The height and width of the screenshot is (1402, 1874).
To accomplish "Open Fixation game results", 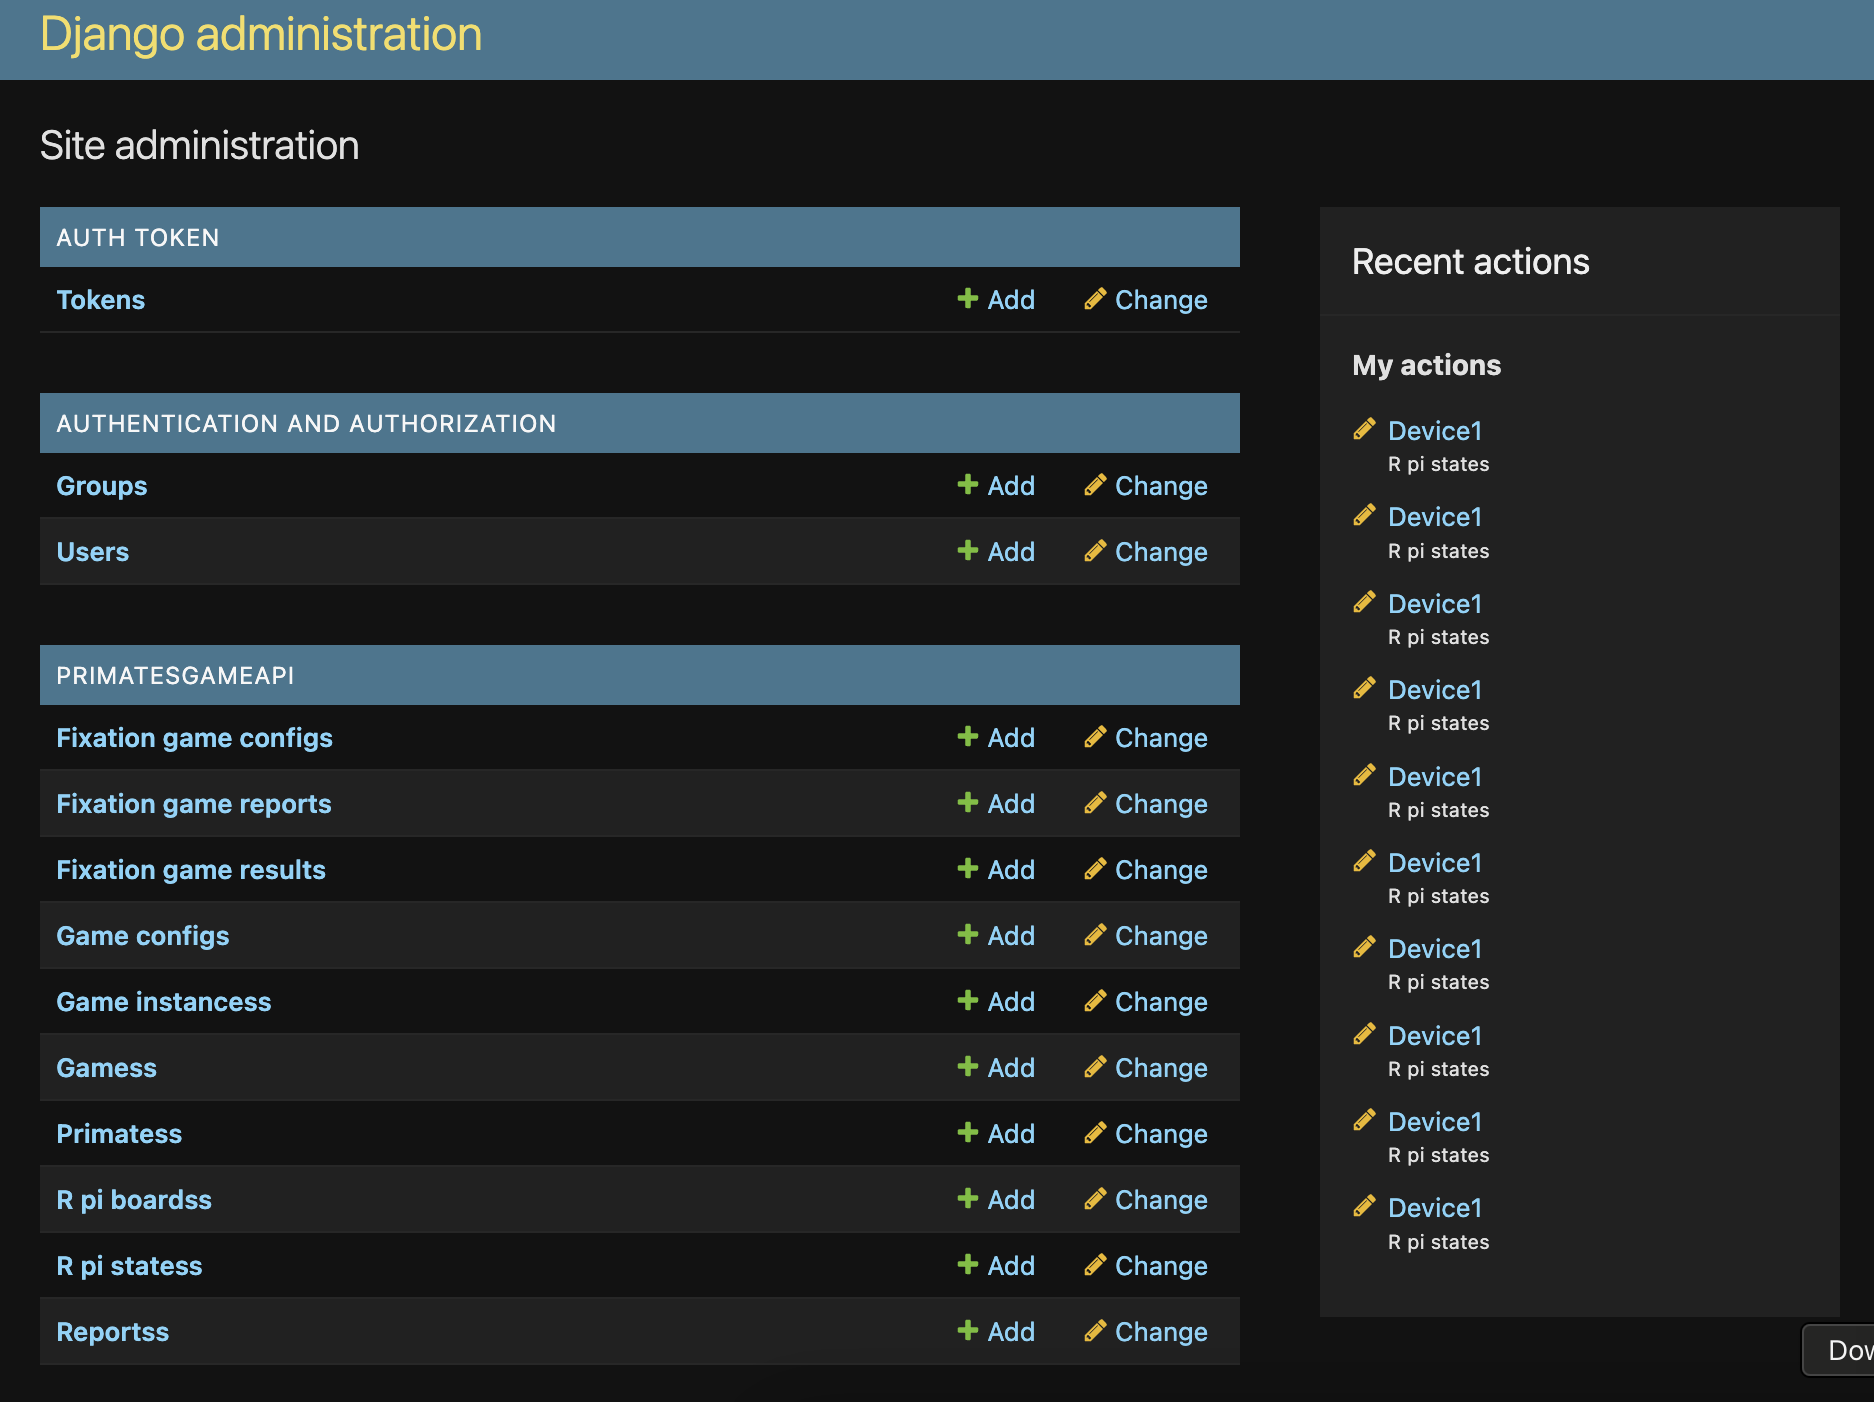I will [x=191, y=870].
